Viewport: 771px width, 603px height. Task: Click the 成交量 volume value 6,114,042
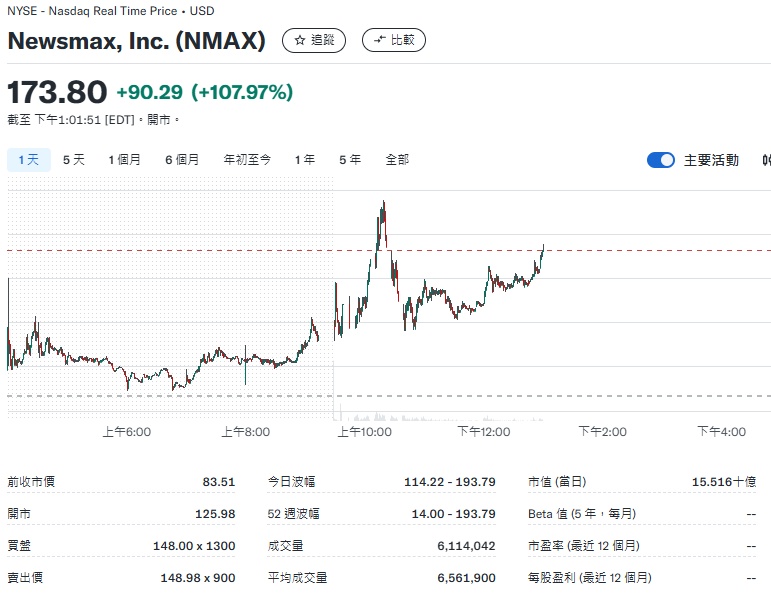coord(467,546)
